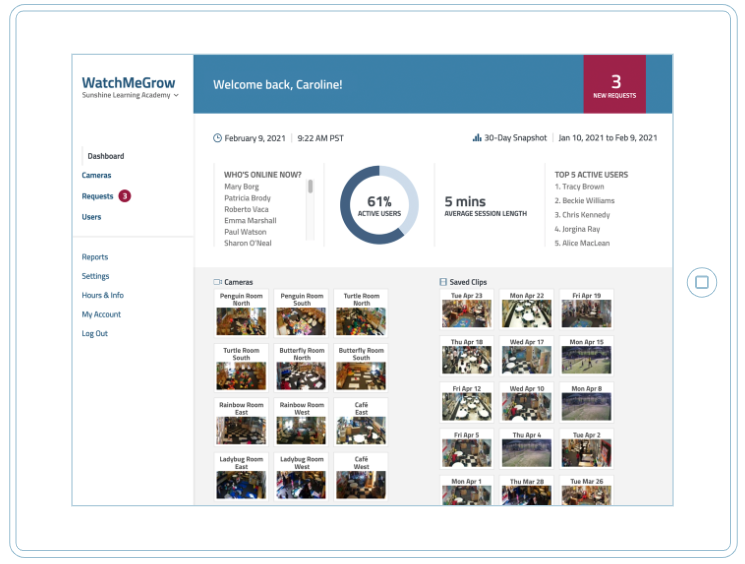The image size is (745, 564).
Task: Click Alice MacLean in top active users
Action: (582, 243)
